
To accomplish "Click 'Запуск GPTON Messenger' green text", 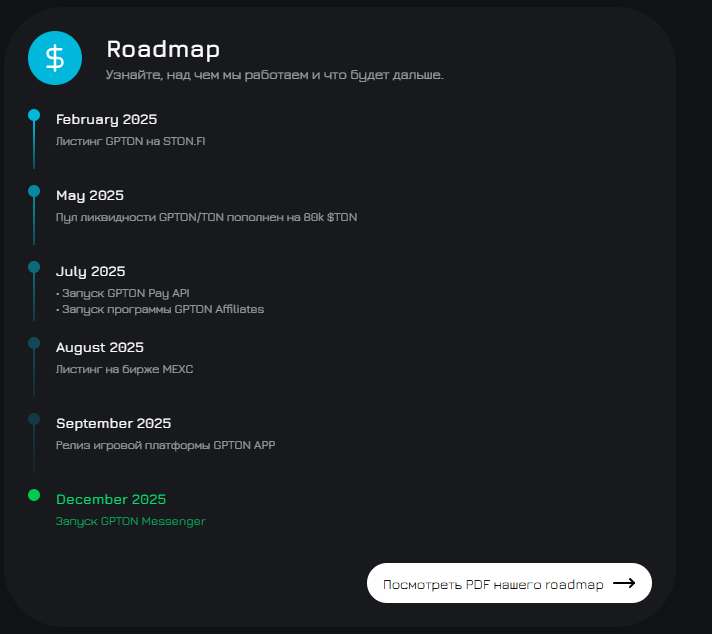I will 130,521.
